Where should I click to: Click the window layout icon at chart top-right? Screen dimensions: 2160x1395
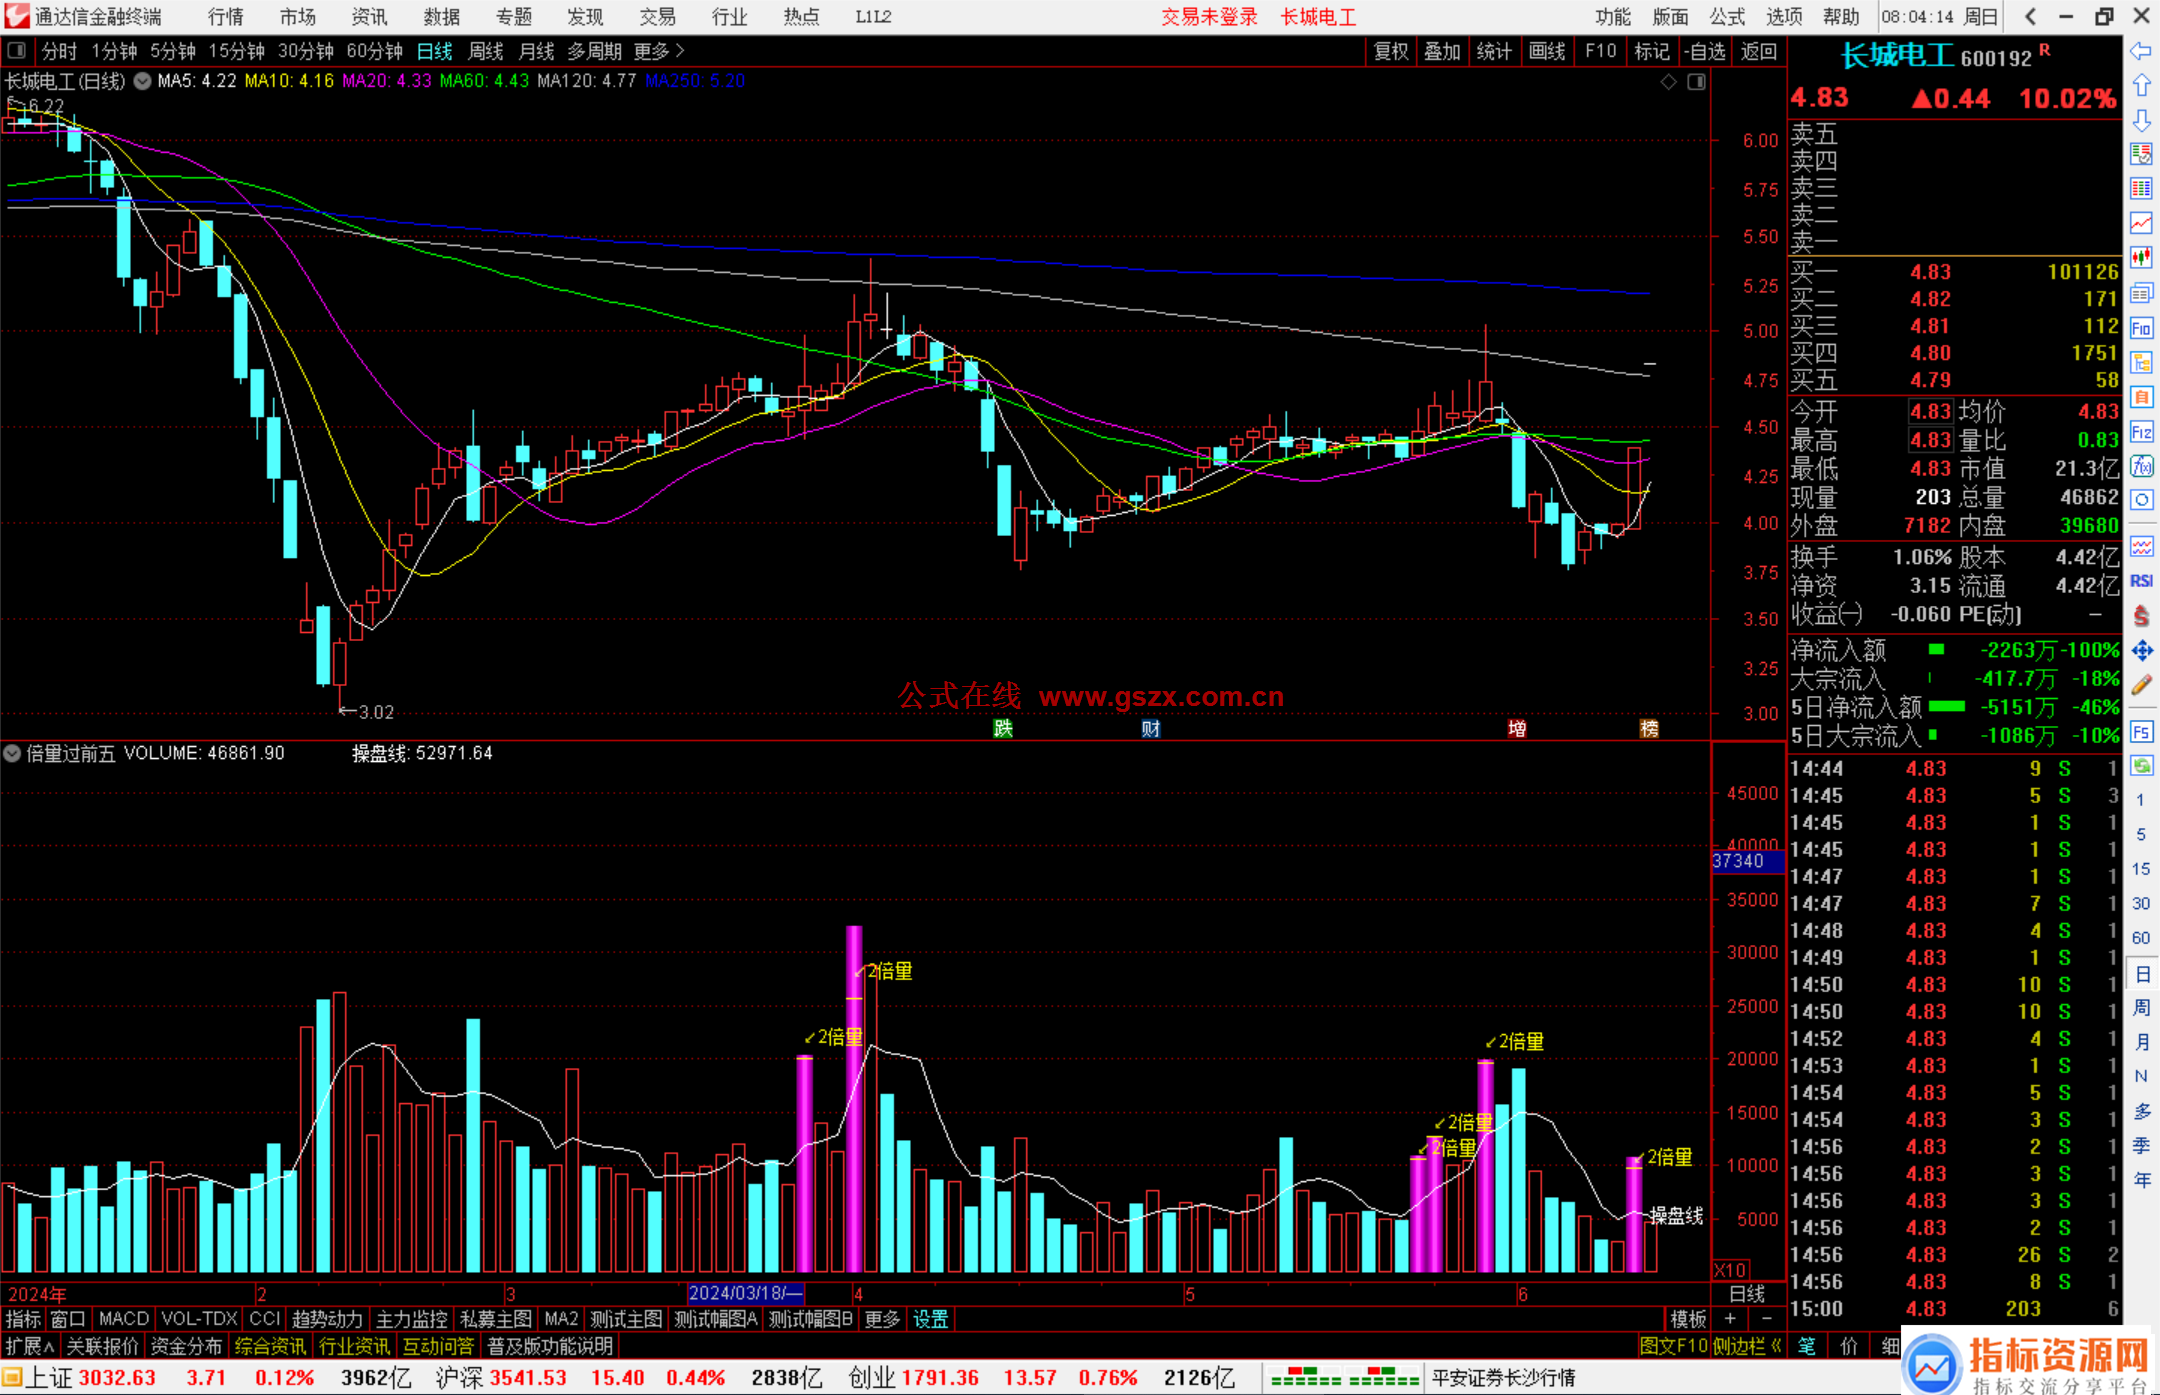(x=1696, y=82)
